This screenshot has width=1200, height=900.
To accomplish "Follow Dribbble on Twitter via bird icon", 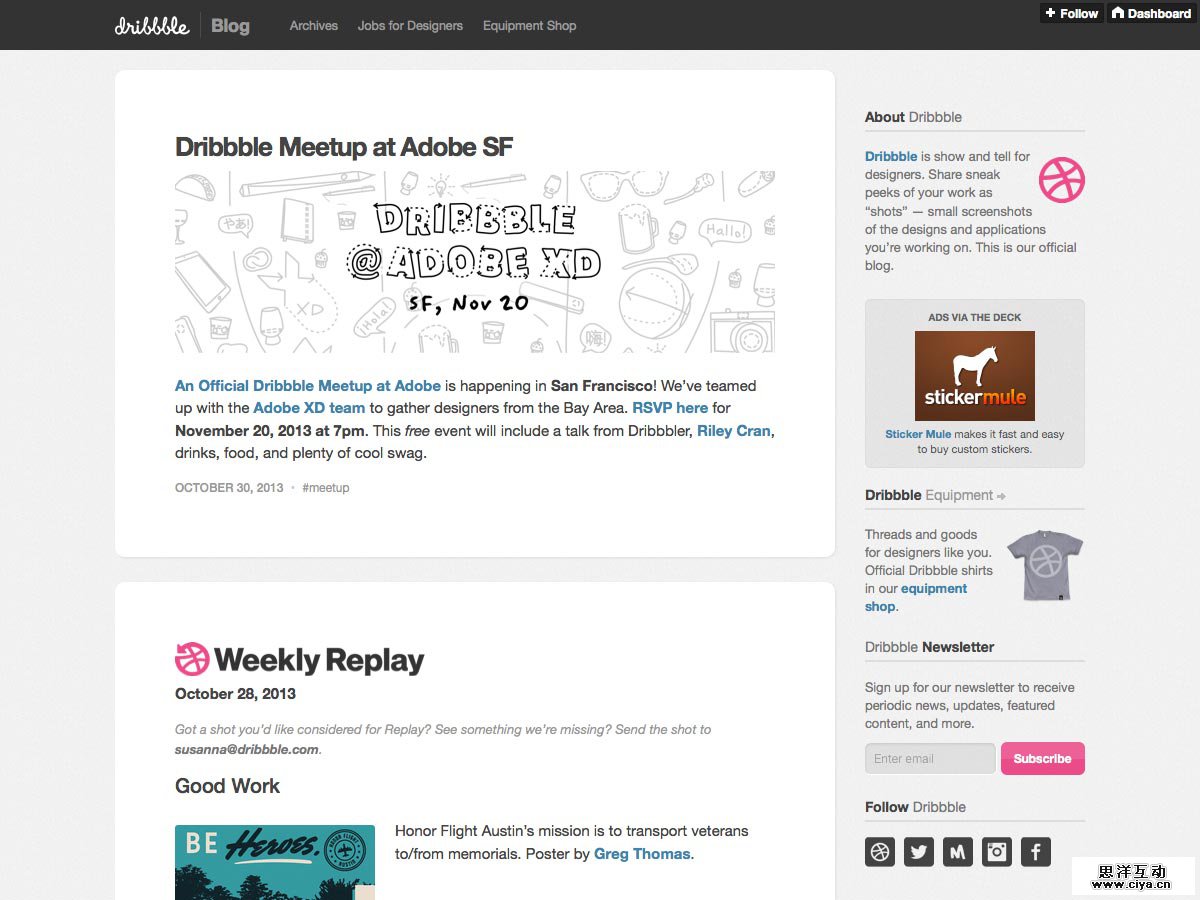I will (918, 851).
